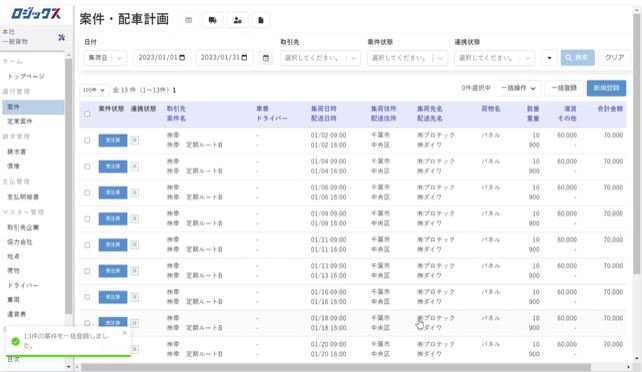Click the end date field 2023/01/31
The image size is (642, 372).
coord(224,58)
